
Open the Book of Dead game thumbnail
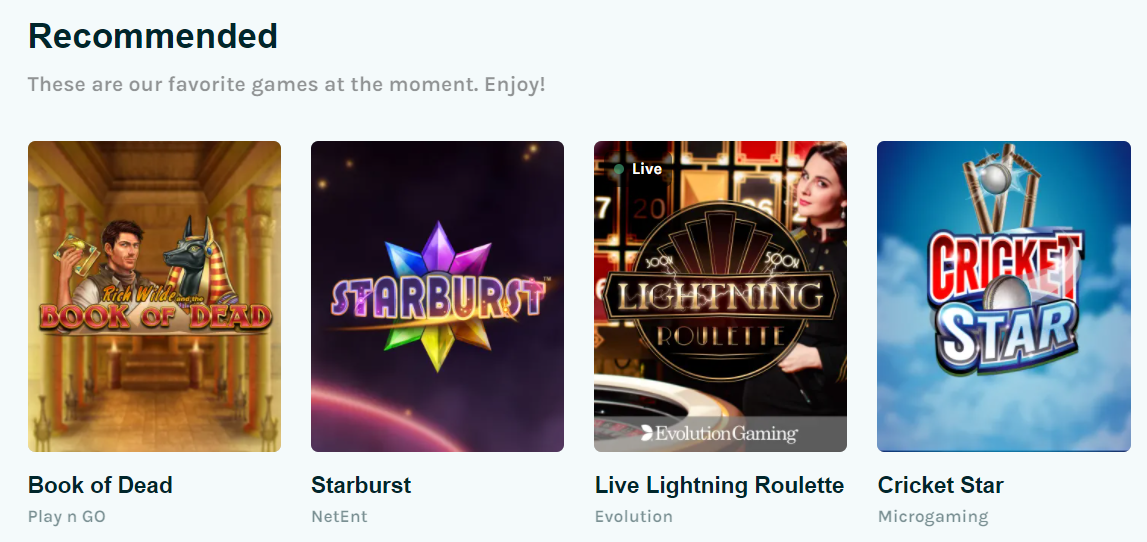(154, 296)
